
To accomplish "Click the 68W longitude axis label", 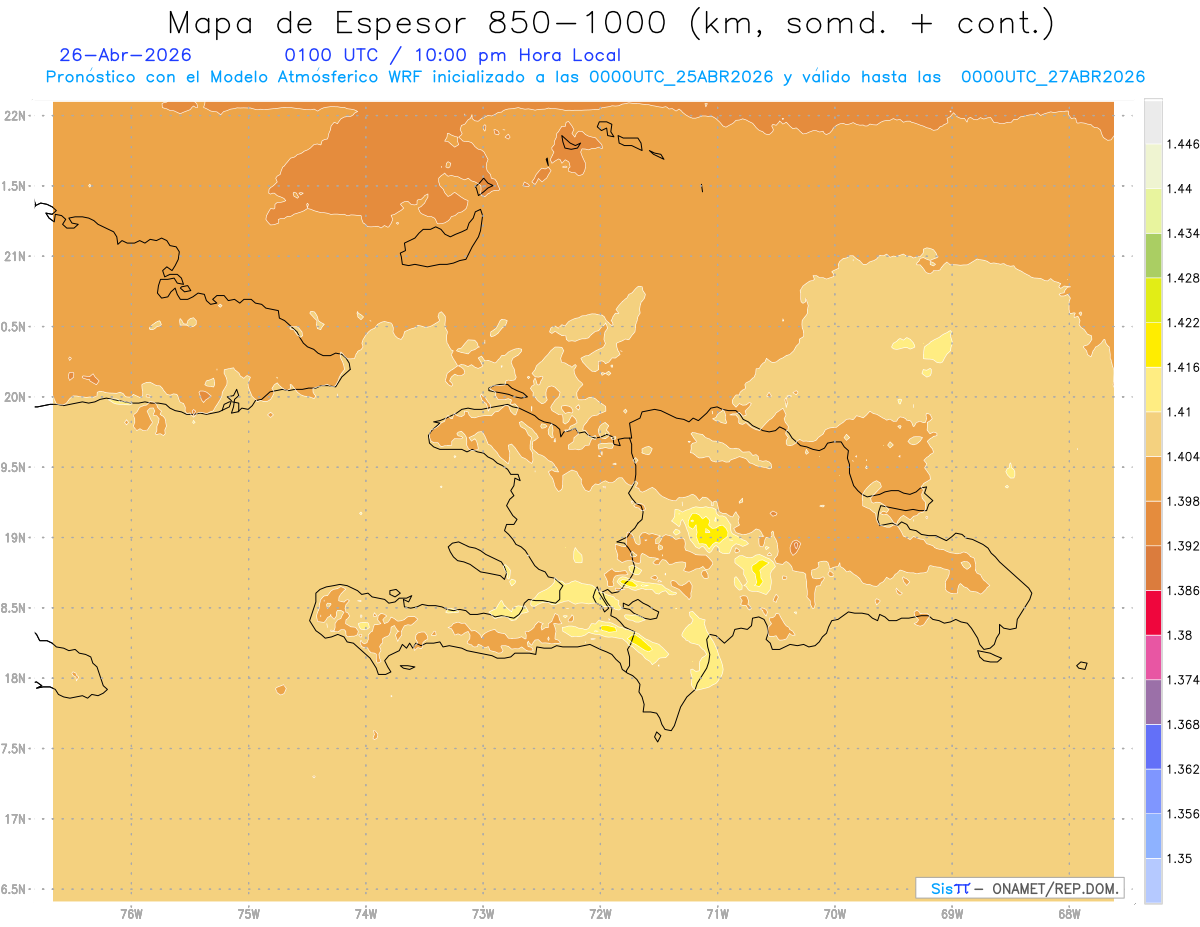I will click(x=1069, y=913).
